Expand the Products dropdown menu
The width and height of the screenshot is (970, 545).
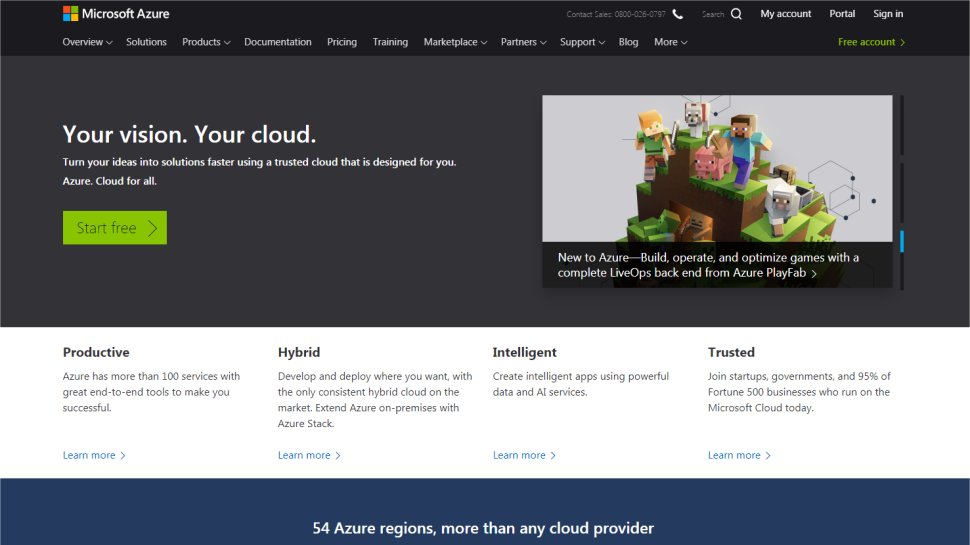tap(206, 42)
